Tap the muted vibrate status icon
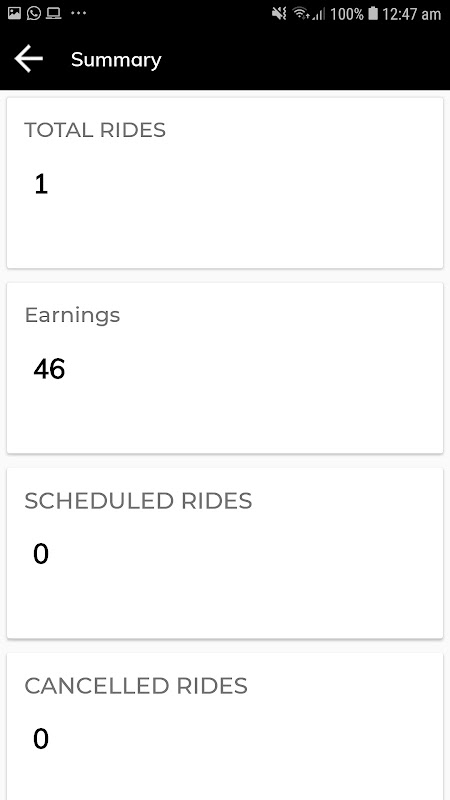Viewport: 450px width, 800px height. 279,14
